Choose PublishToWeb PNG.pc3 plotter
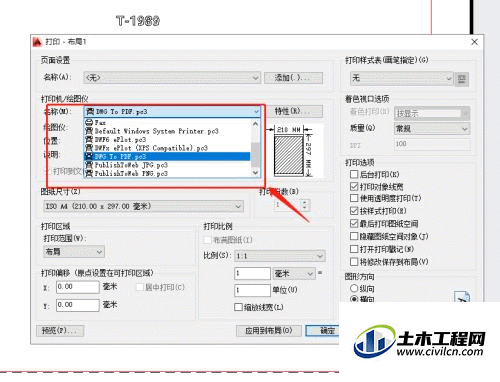This screenshot has height=382, width=500. point(167,173)
